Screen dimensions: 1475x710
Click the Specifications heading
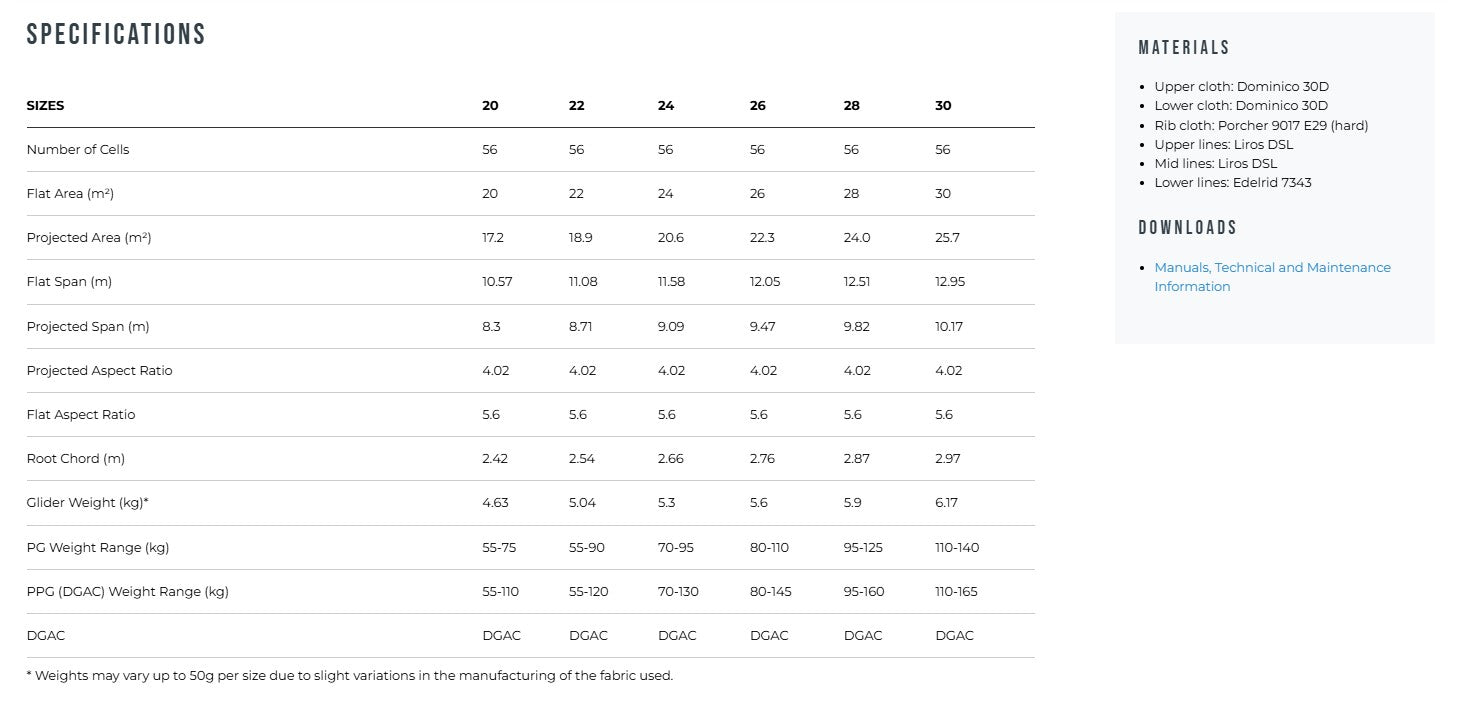[116, 35]
